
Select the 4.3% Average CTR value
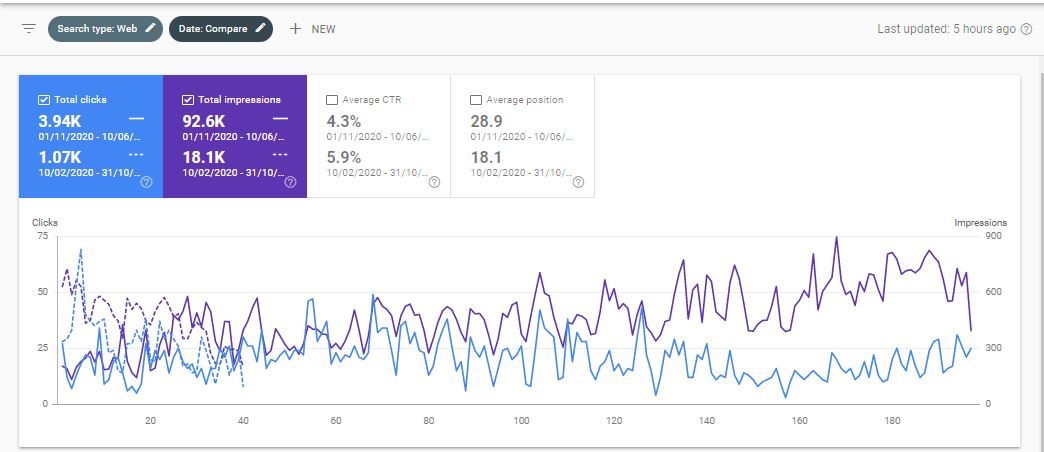point(345,120)
